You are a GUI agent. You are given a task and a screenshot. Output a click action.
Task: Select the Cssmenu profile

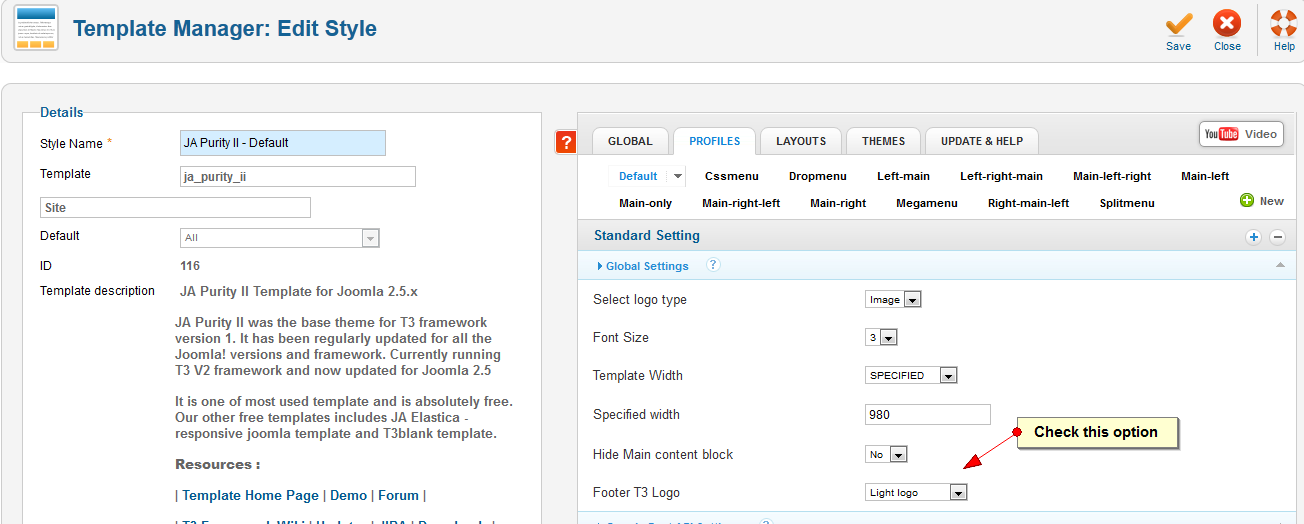[x=731, y=176]
